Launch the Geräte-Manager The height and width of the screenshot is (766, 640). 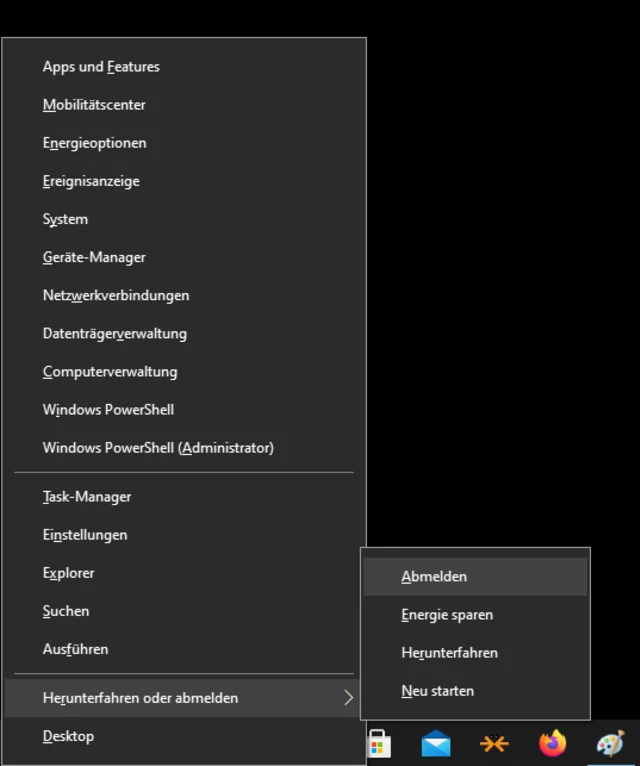click(x=94, y=257)
